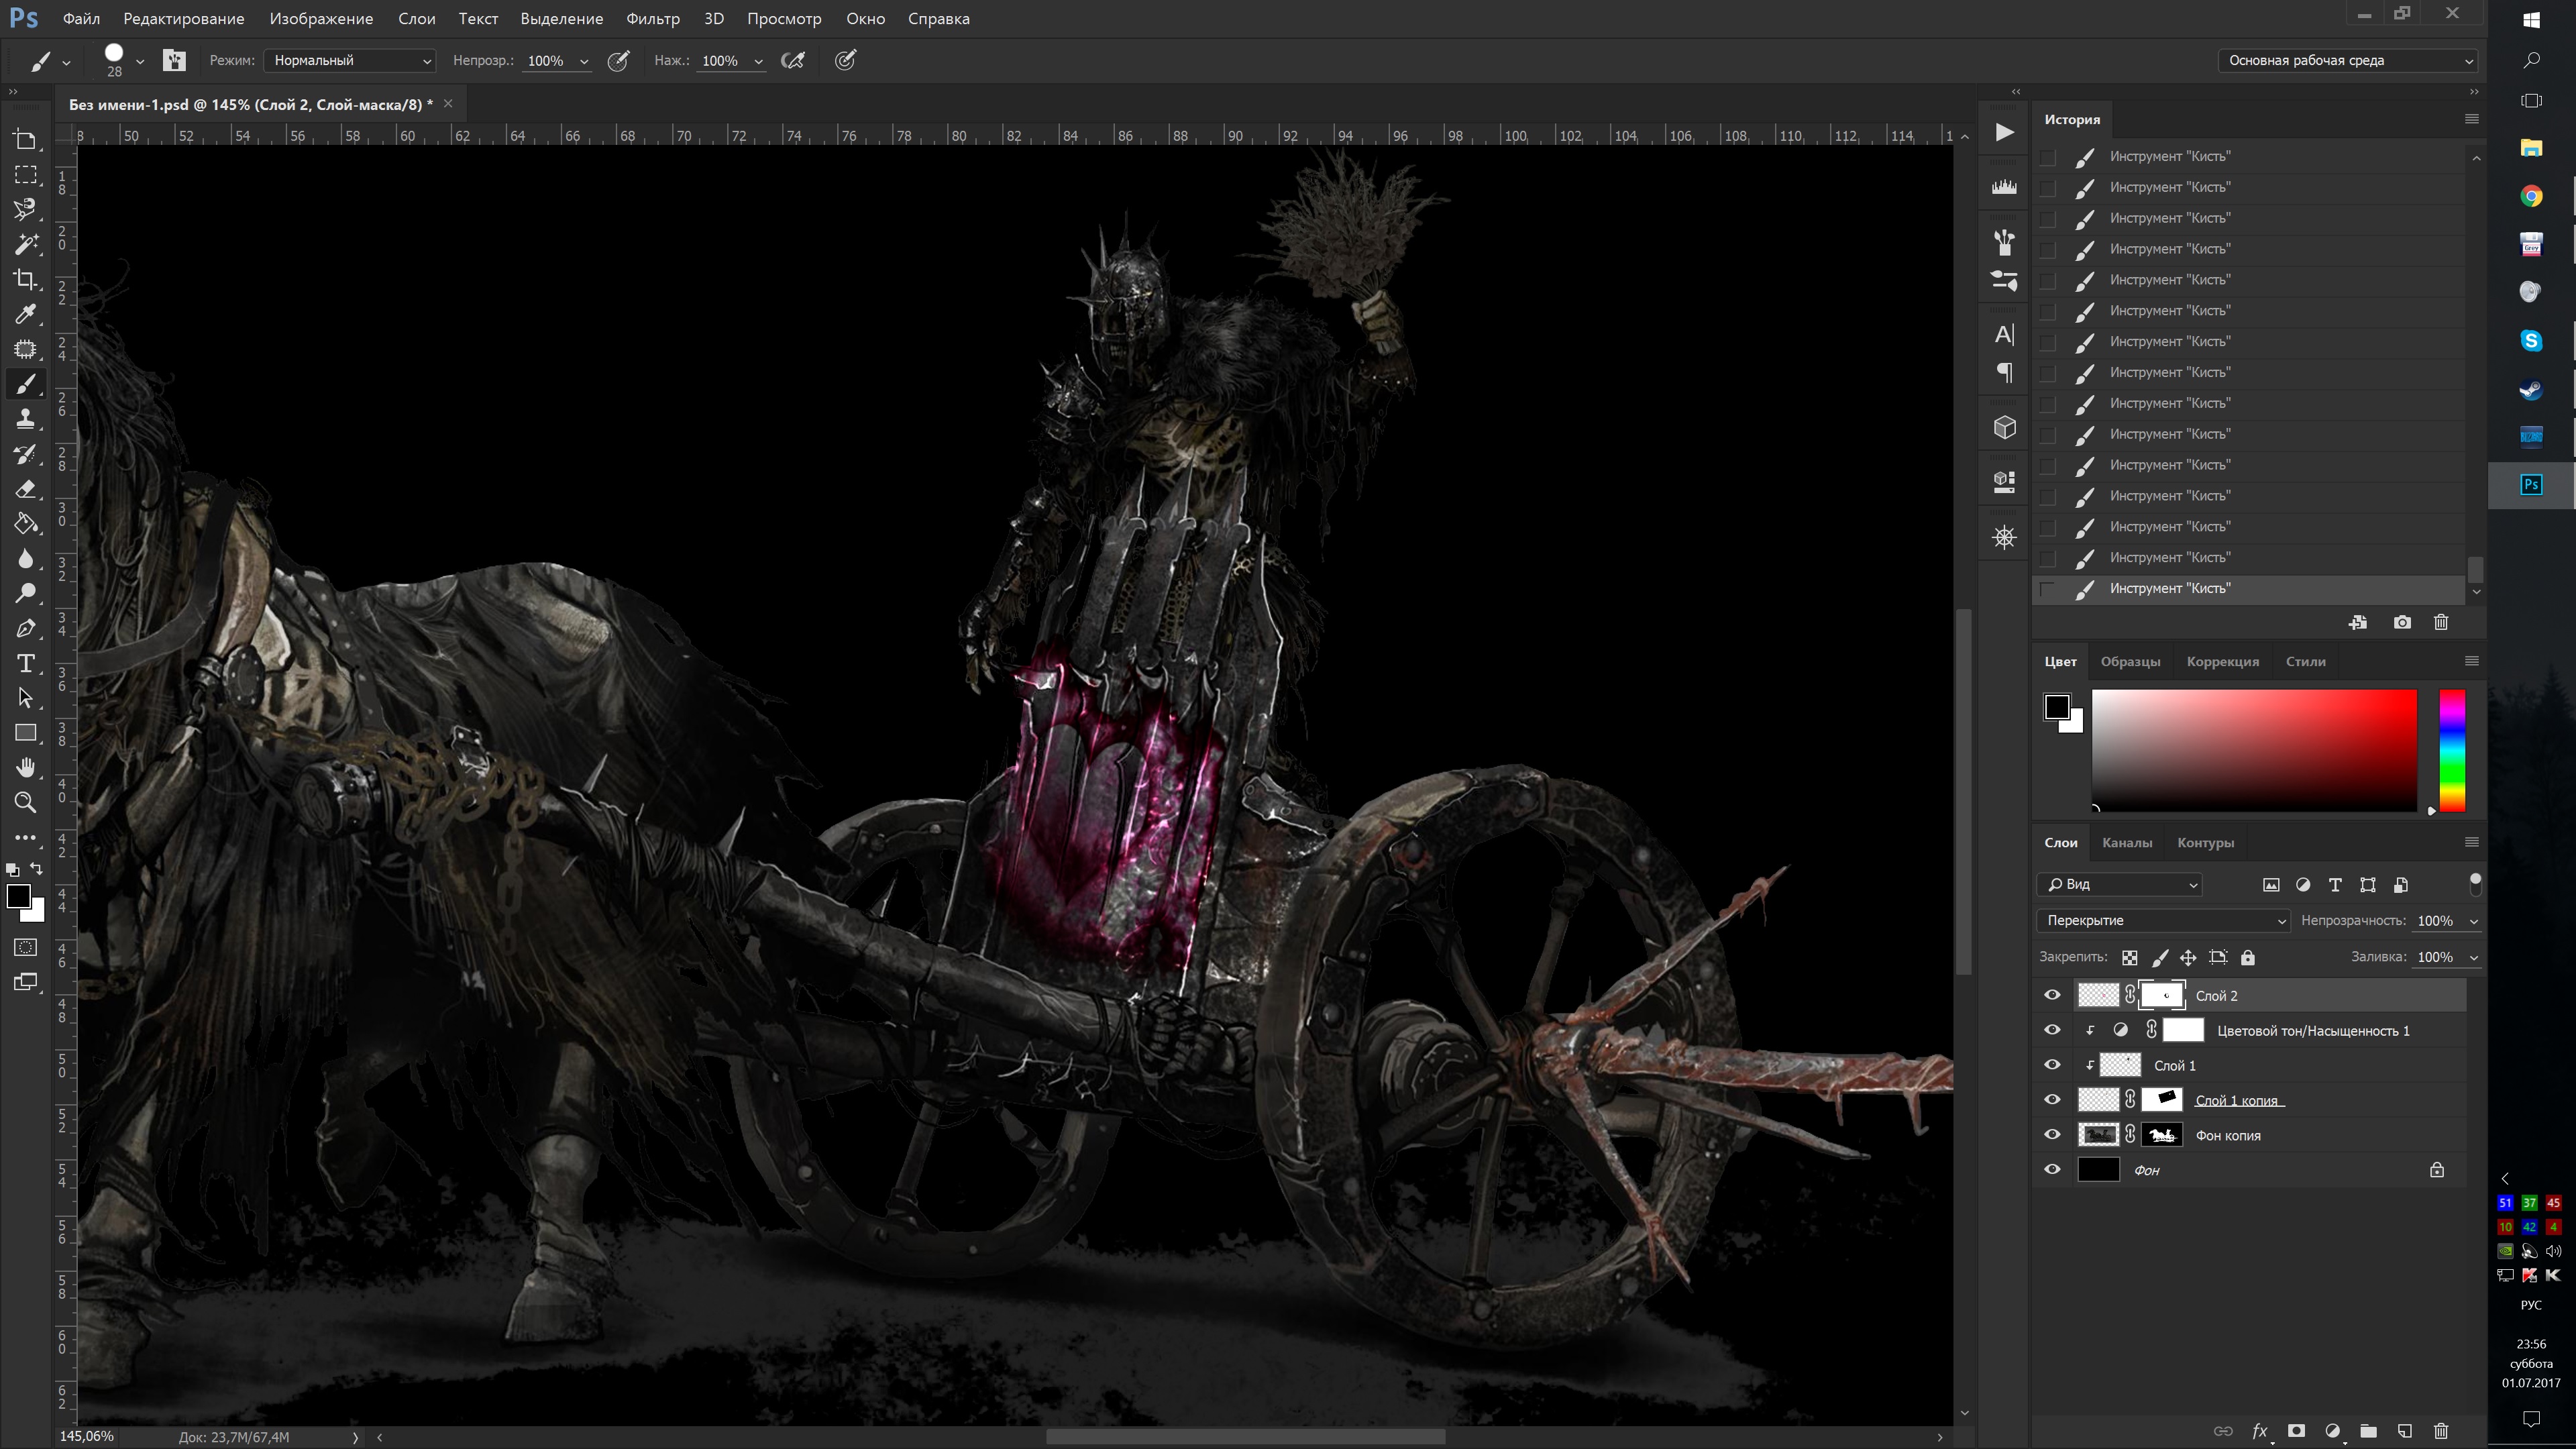Viewport: 2576px width, 1449px height.
Task: Select the Magic Wand tool
Action: (26, 244)
